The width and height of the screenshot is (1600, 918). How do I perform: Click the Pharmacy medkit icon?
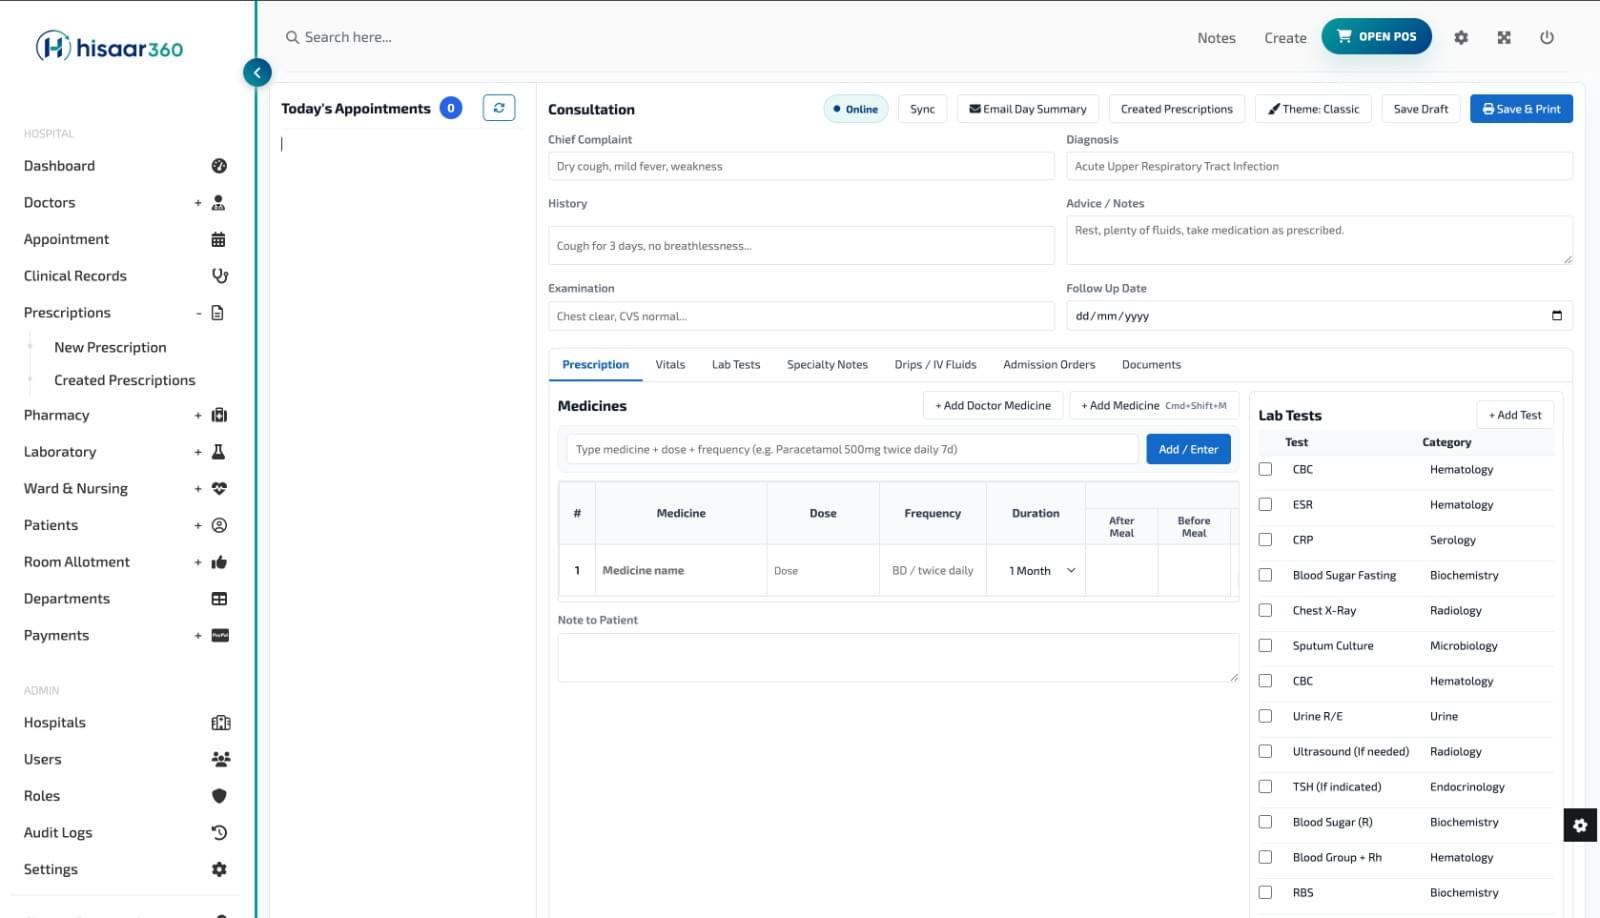(x=219, y=415)
